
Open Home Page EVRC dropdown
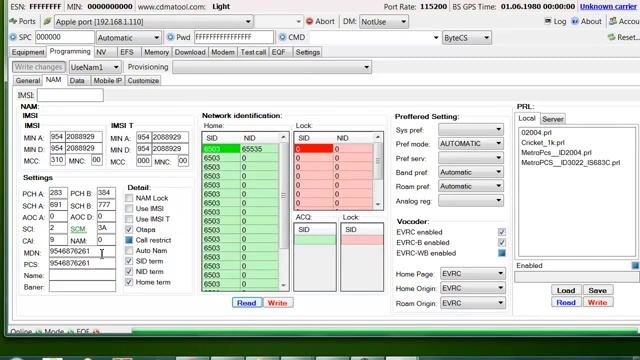473,274
